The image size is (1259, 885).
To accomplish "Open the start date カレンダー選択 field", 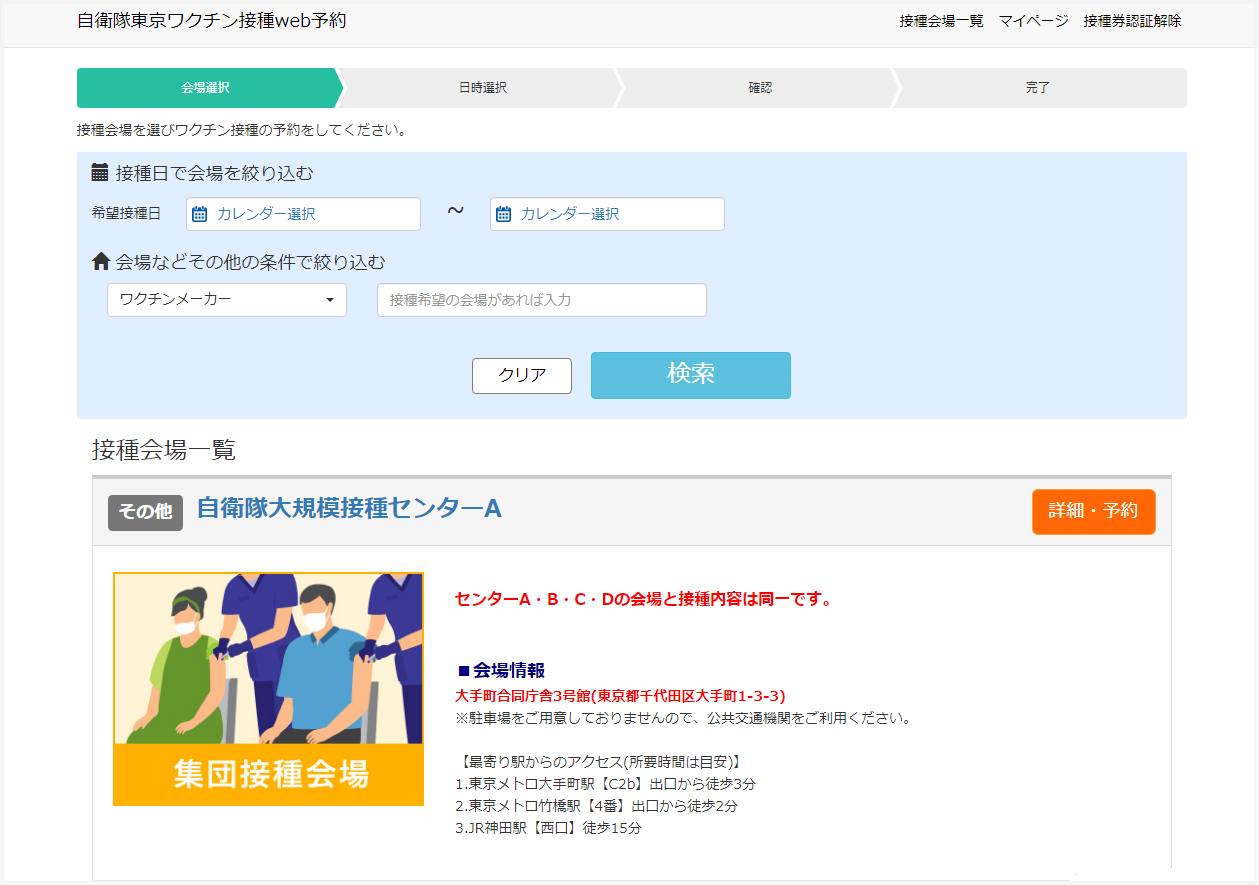I will tap(304, 214).
